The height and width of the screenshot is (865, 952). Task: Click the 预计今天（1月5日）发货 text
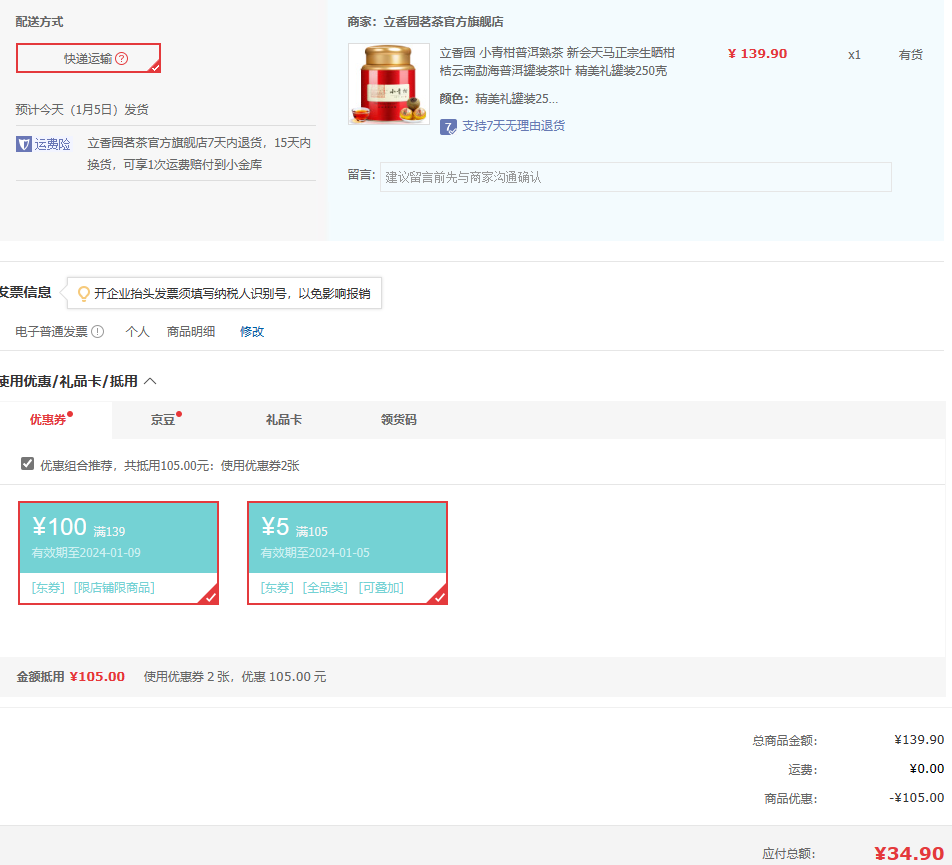pos(82,110)
